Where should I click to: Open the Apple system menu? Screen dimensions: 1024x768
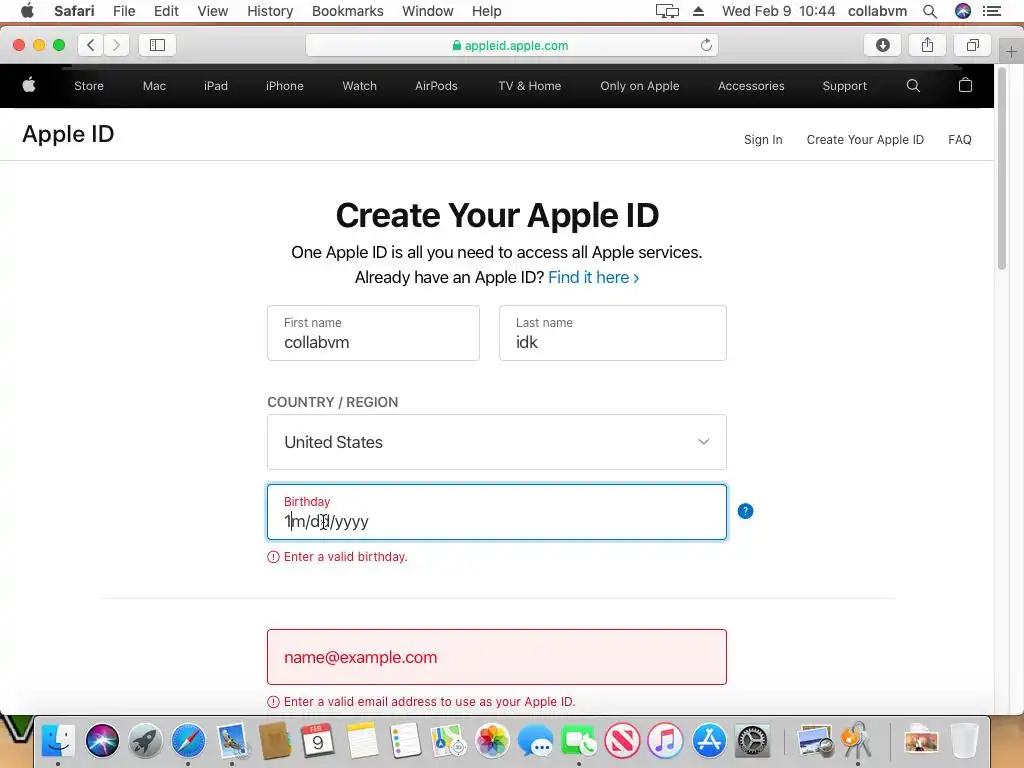click(27, 11)
